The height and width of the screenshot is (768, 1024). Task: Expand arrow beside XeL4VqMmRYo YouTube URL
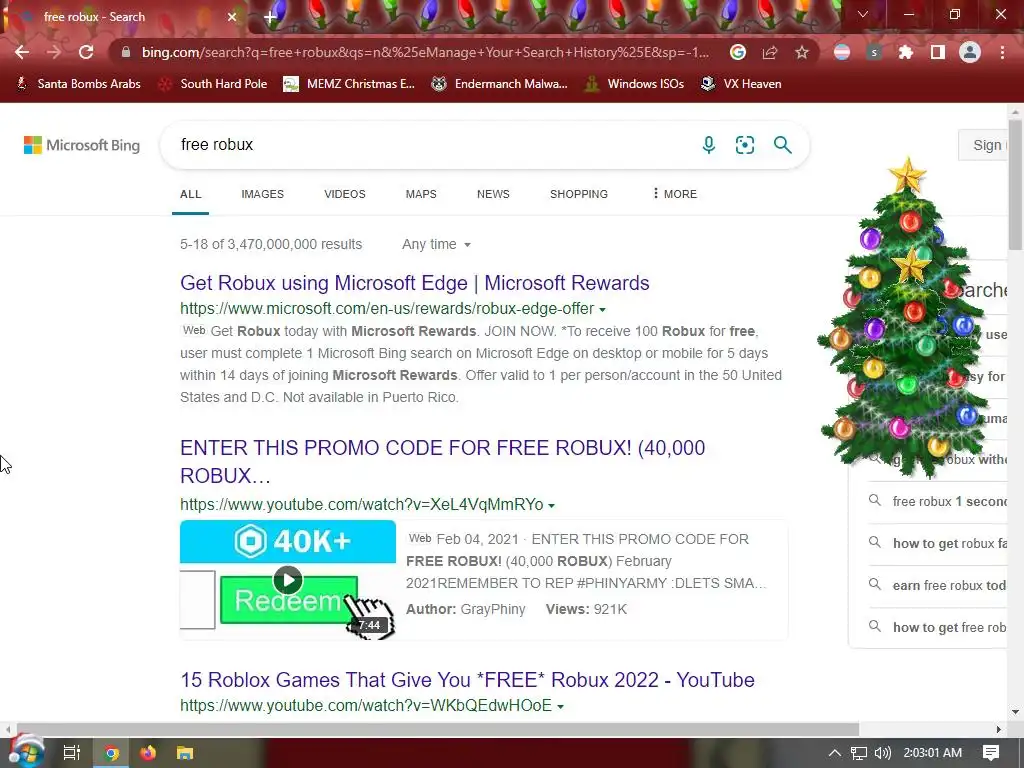click(x=551, y=505)
